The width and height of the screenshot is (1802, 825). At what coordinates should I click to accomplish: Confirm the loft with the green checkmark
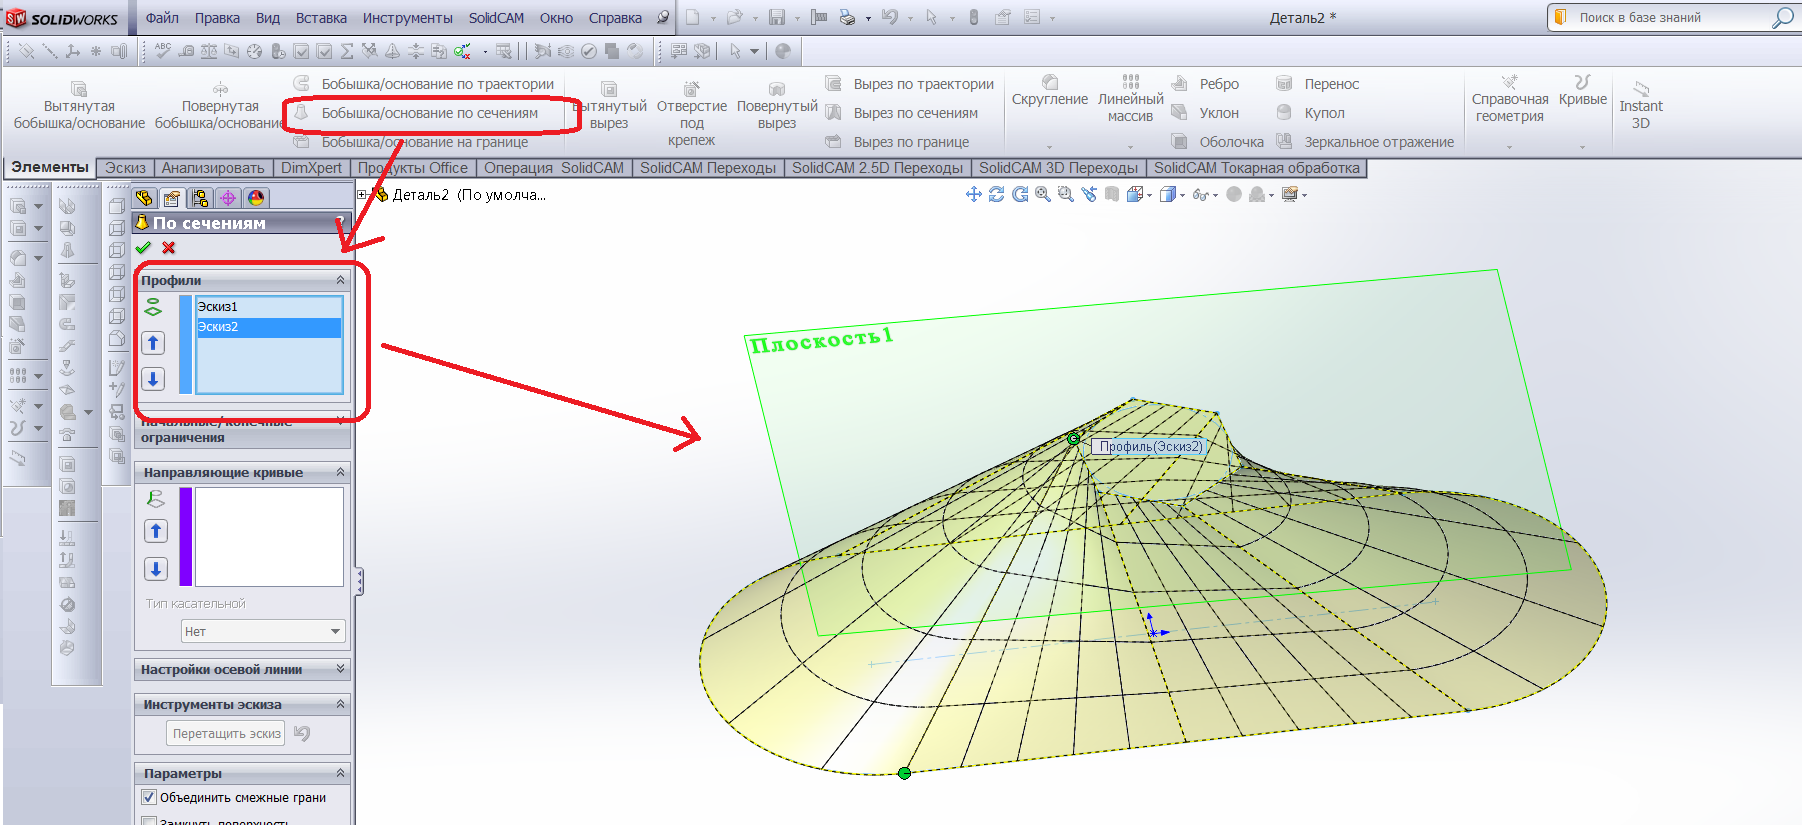point(143,248)
